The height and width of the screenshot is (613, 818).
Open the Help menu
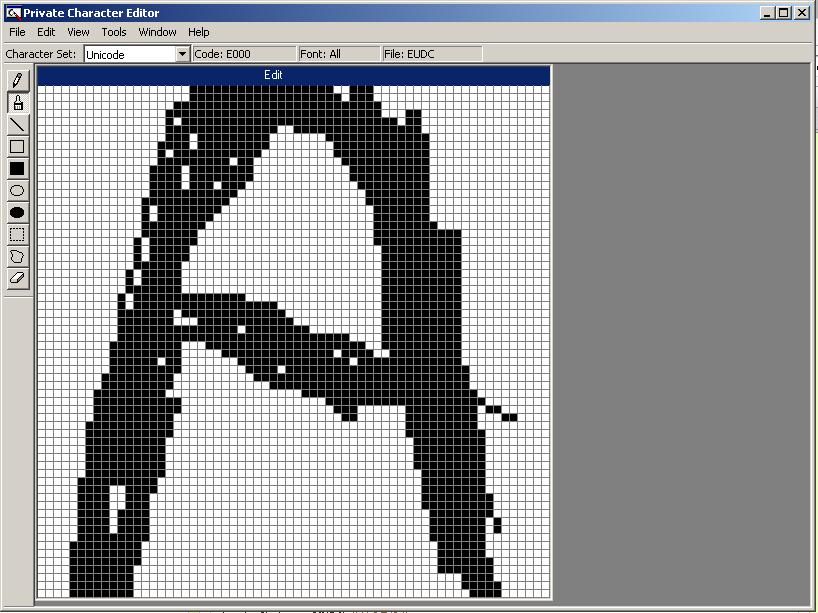pos(199,32)
